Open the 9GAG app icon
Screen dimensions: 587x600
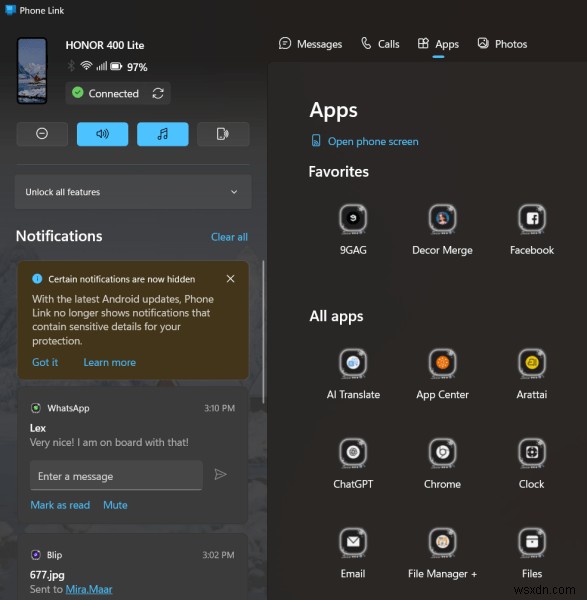pyautogui.click(x=353, y=219)
